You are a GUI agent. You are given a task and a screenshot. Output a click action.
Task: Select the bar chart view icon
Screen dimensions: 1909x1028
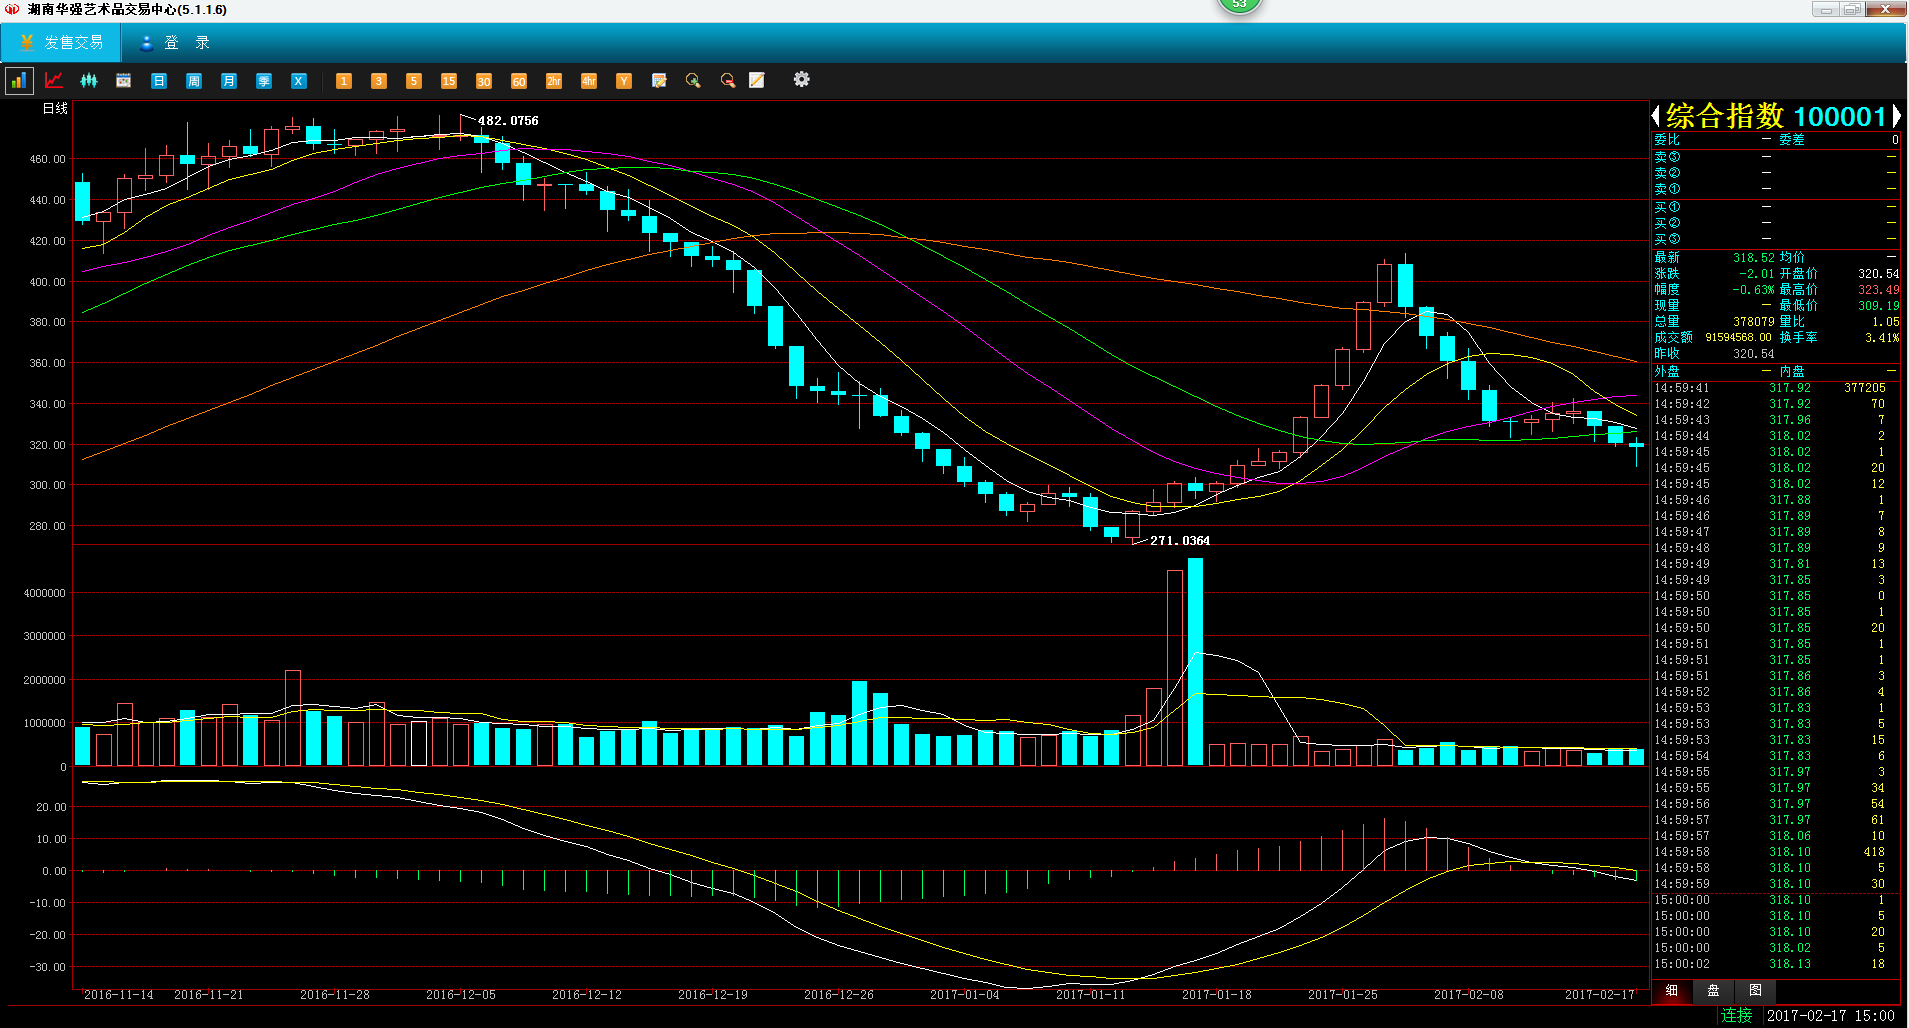coord(19,81)
